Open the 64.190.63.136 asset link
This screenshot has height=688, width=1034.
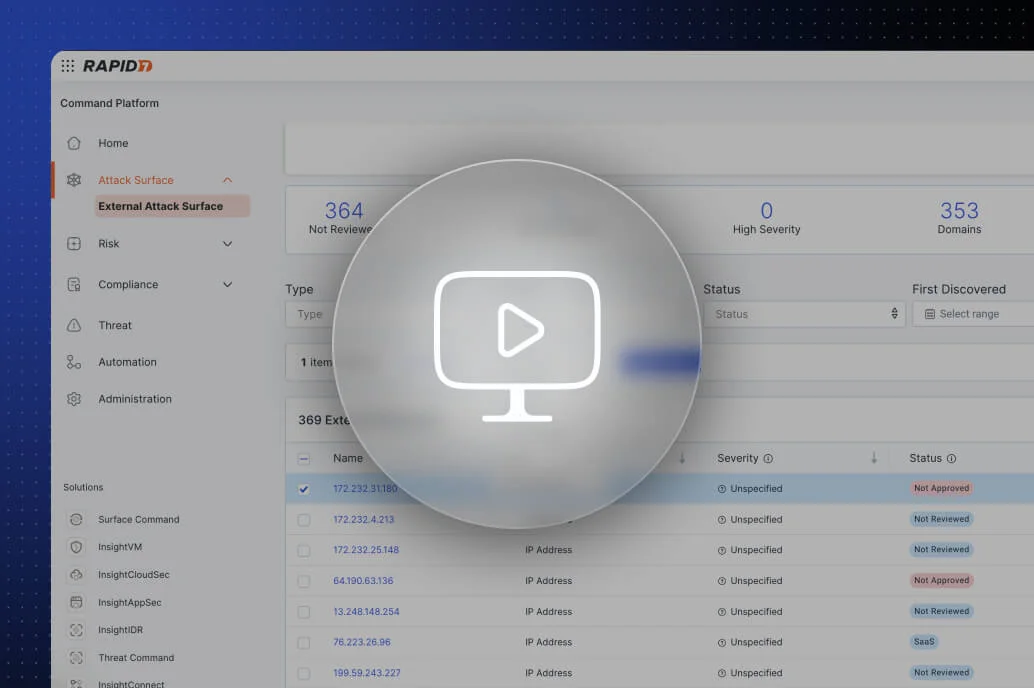coord(363,581)
